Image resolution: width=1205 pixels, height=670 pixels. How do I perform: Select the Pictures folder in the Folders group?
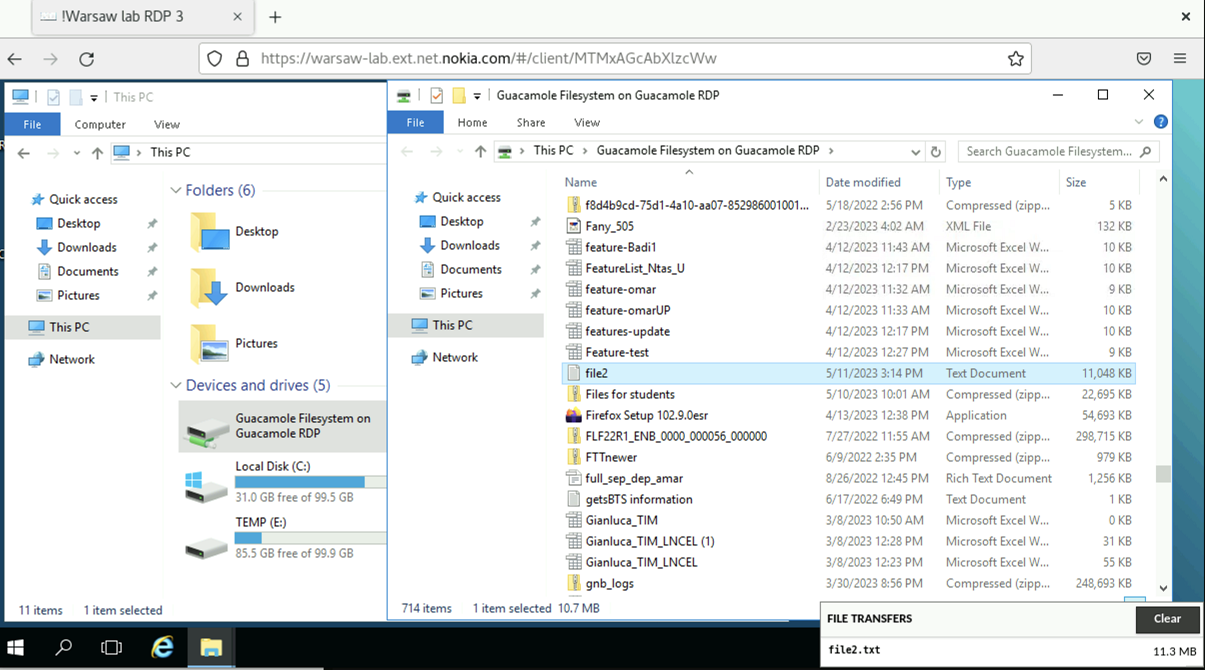pos(236,343)
